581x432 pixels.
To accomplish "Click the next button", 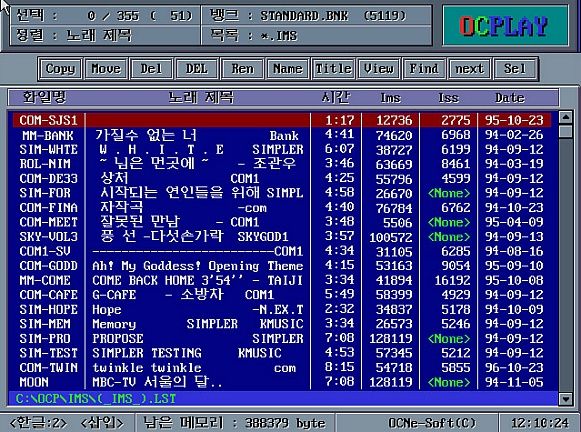I will [x=469, y=69].
